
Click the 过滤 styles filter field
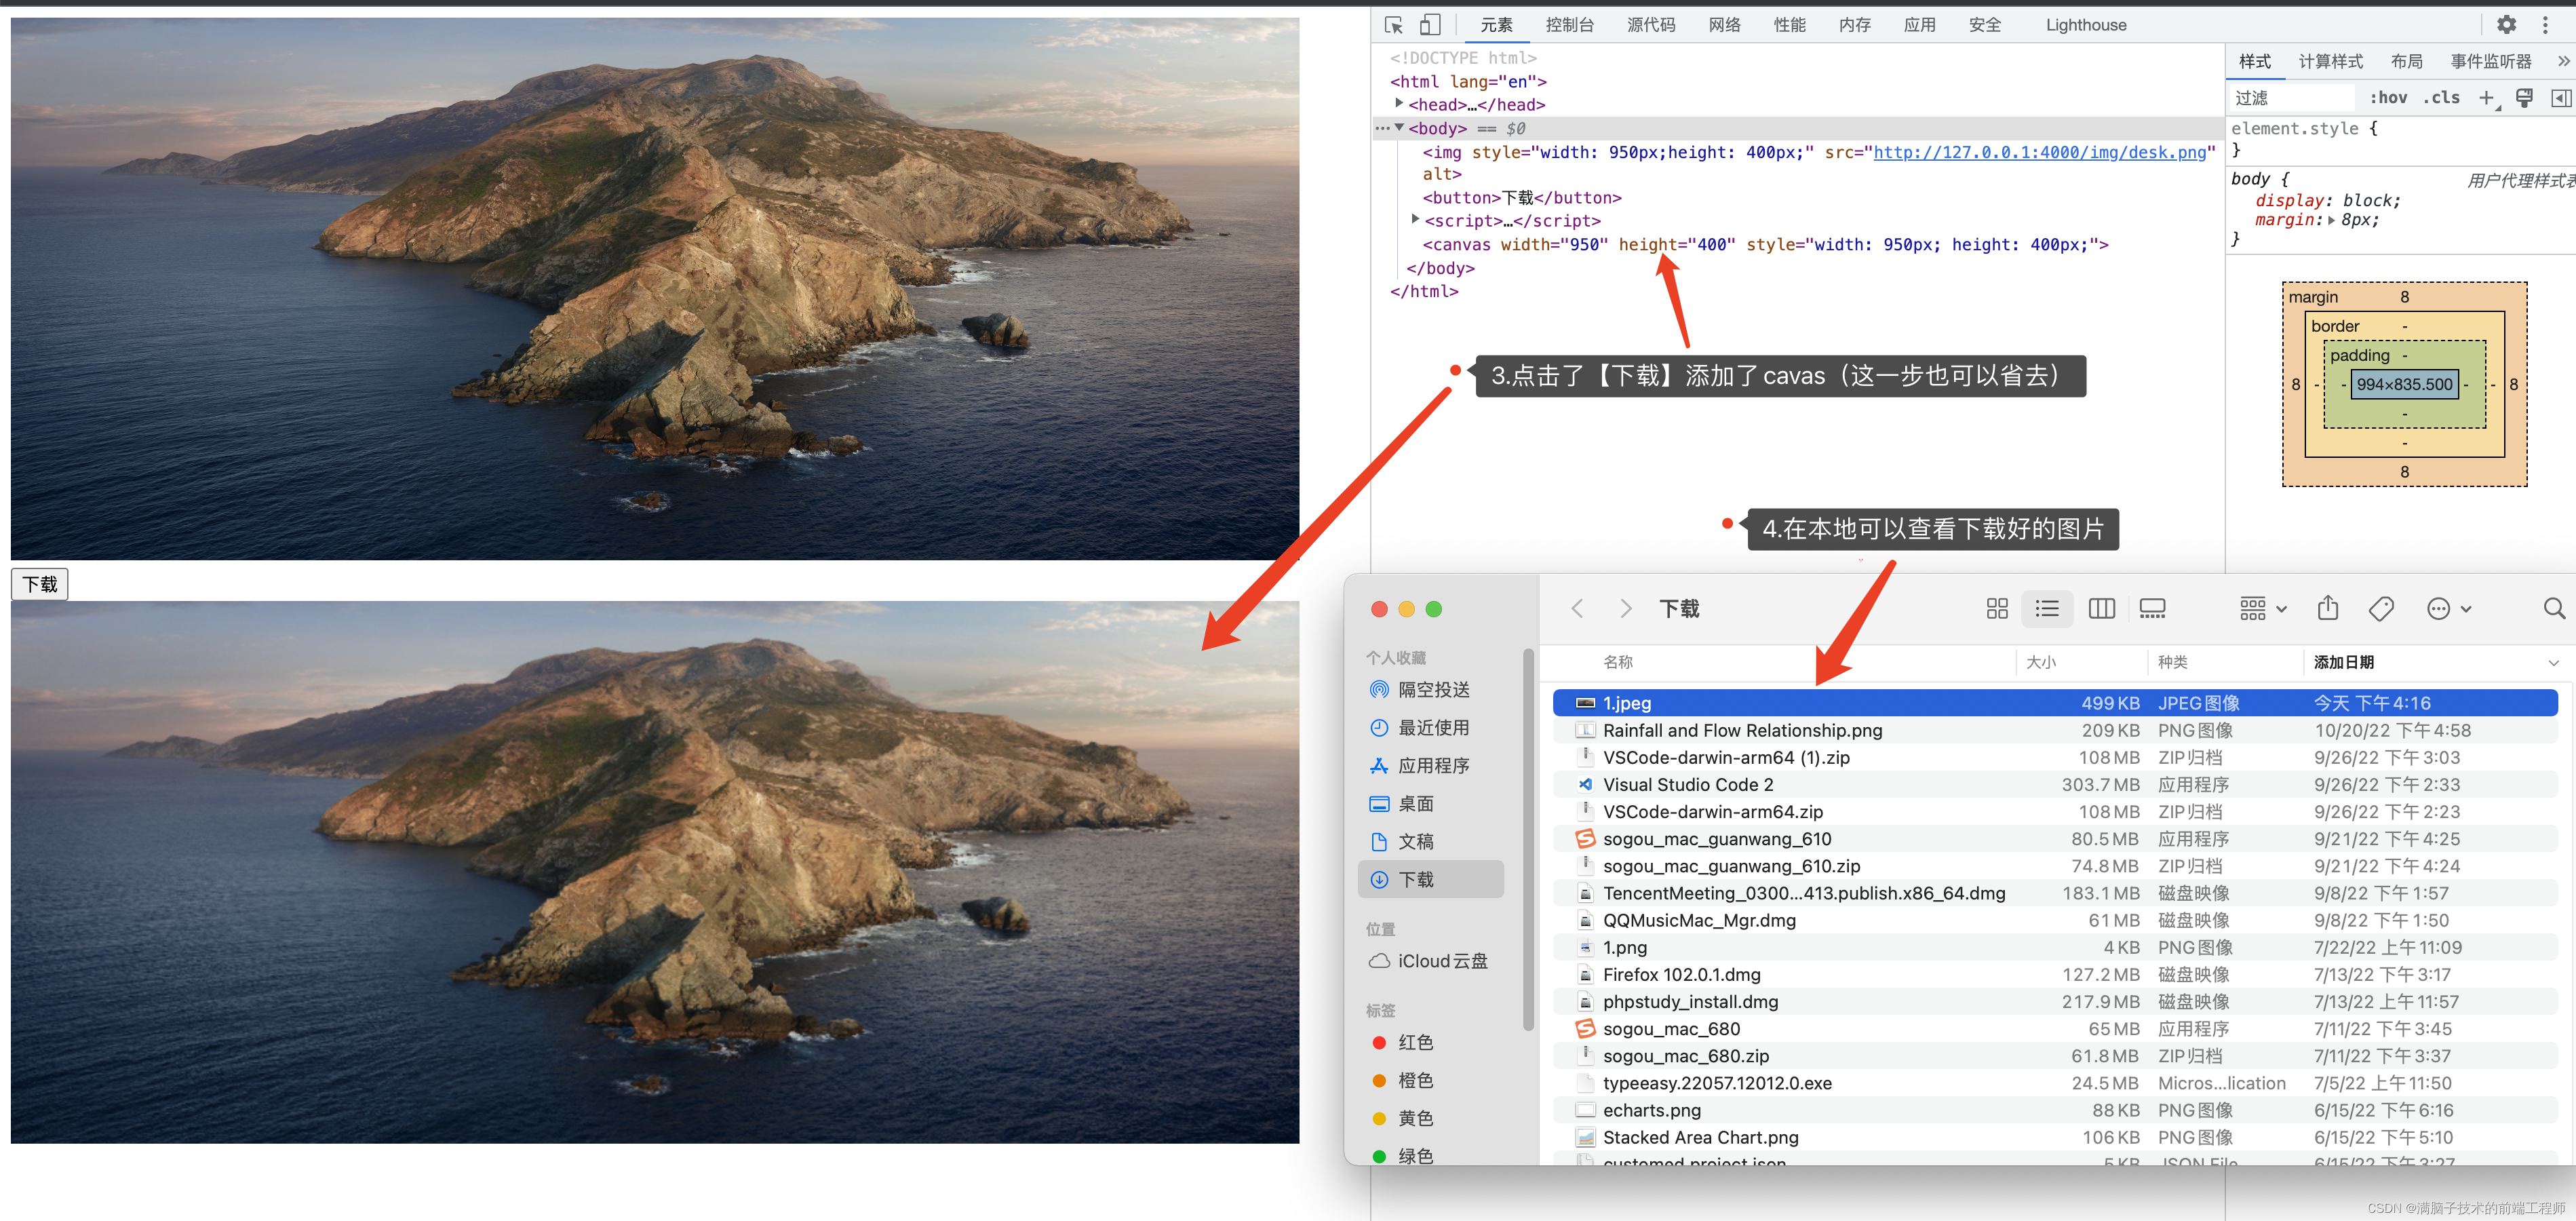click(x=2292, y=98)
